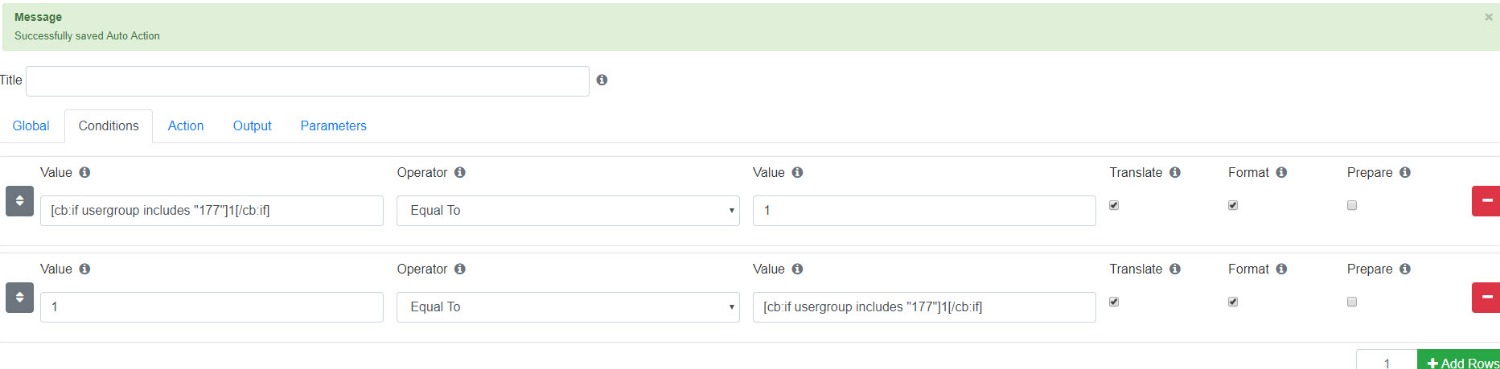This screenshot has width=1500, height=369.
Task: Click the info icon beside first-row Format label
Action: [1281, 172]
